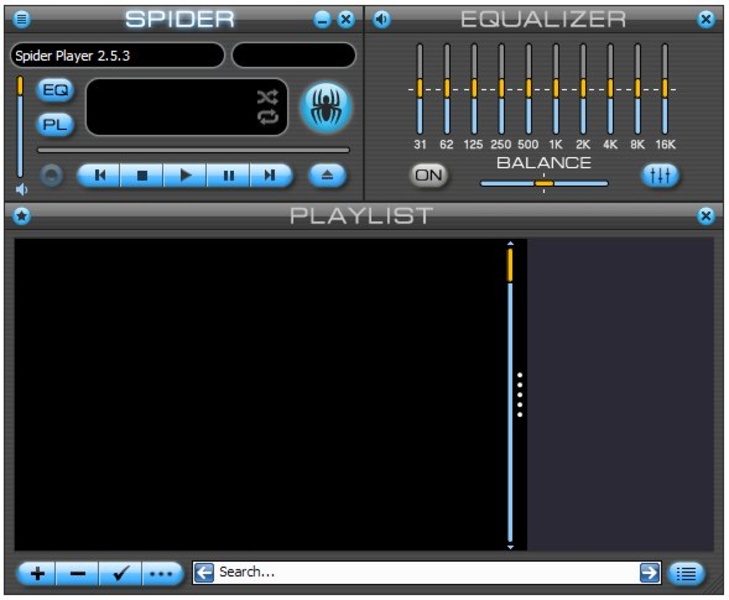Click the search previous left arrow

204,573
